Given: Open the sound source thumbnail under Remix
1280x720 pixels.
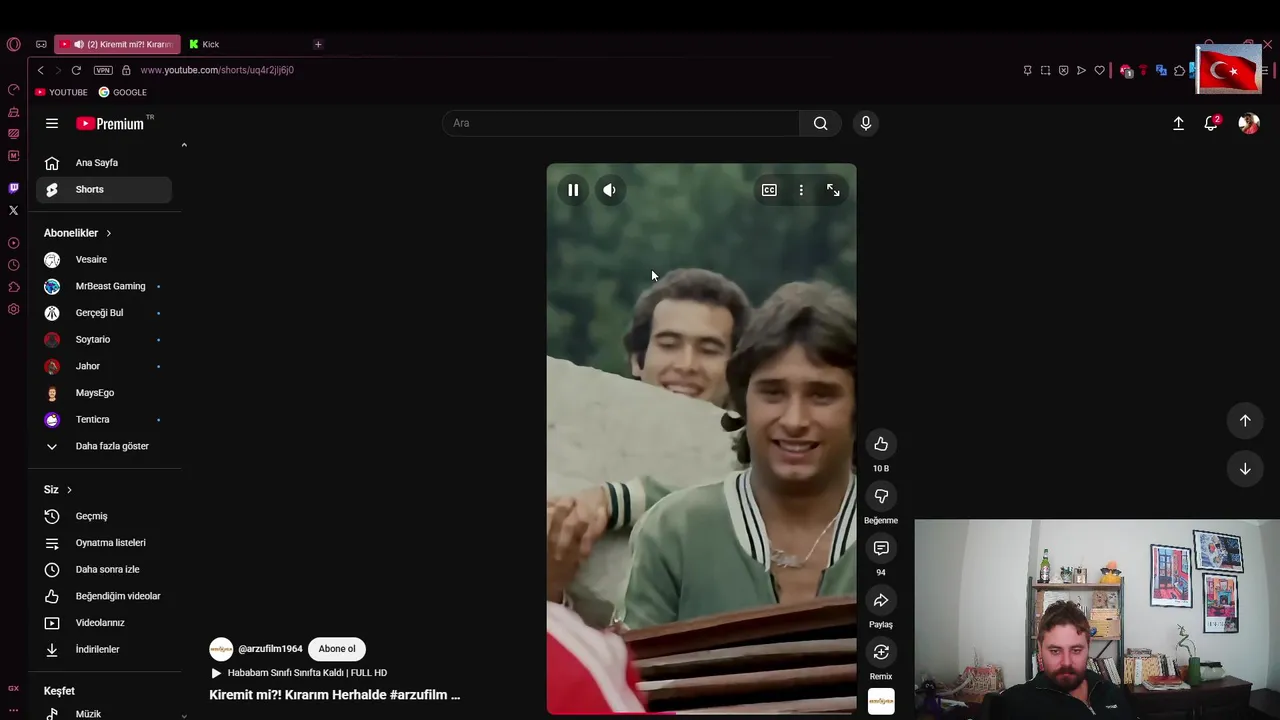Looking at the screenshot, I should click(881, 702).
